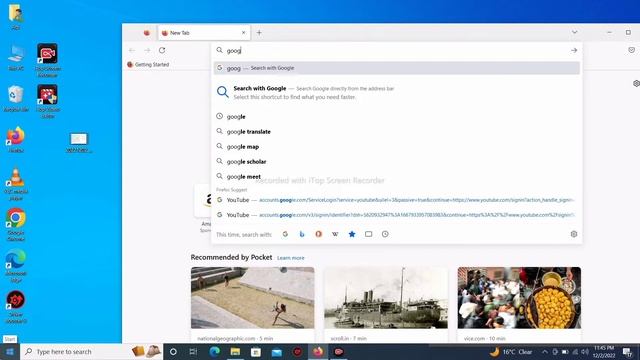Viewport: 640px width, 360px height.
Task: Search bookmarks with star icon
Action: point(352,234)
